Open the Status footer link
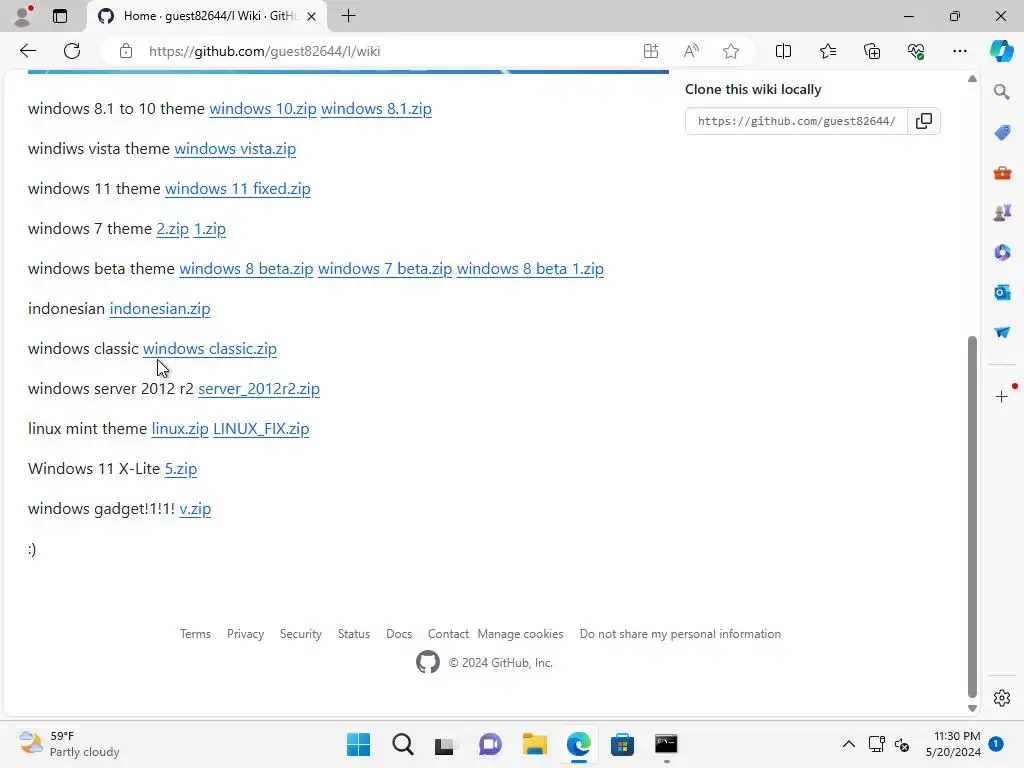The height and width of the screenshot is (768, 1024). (354, 633)
